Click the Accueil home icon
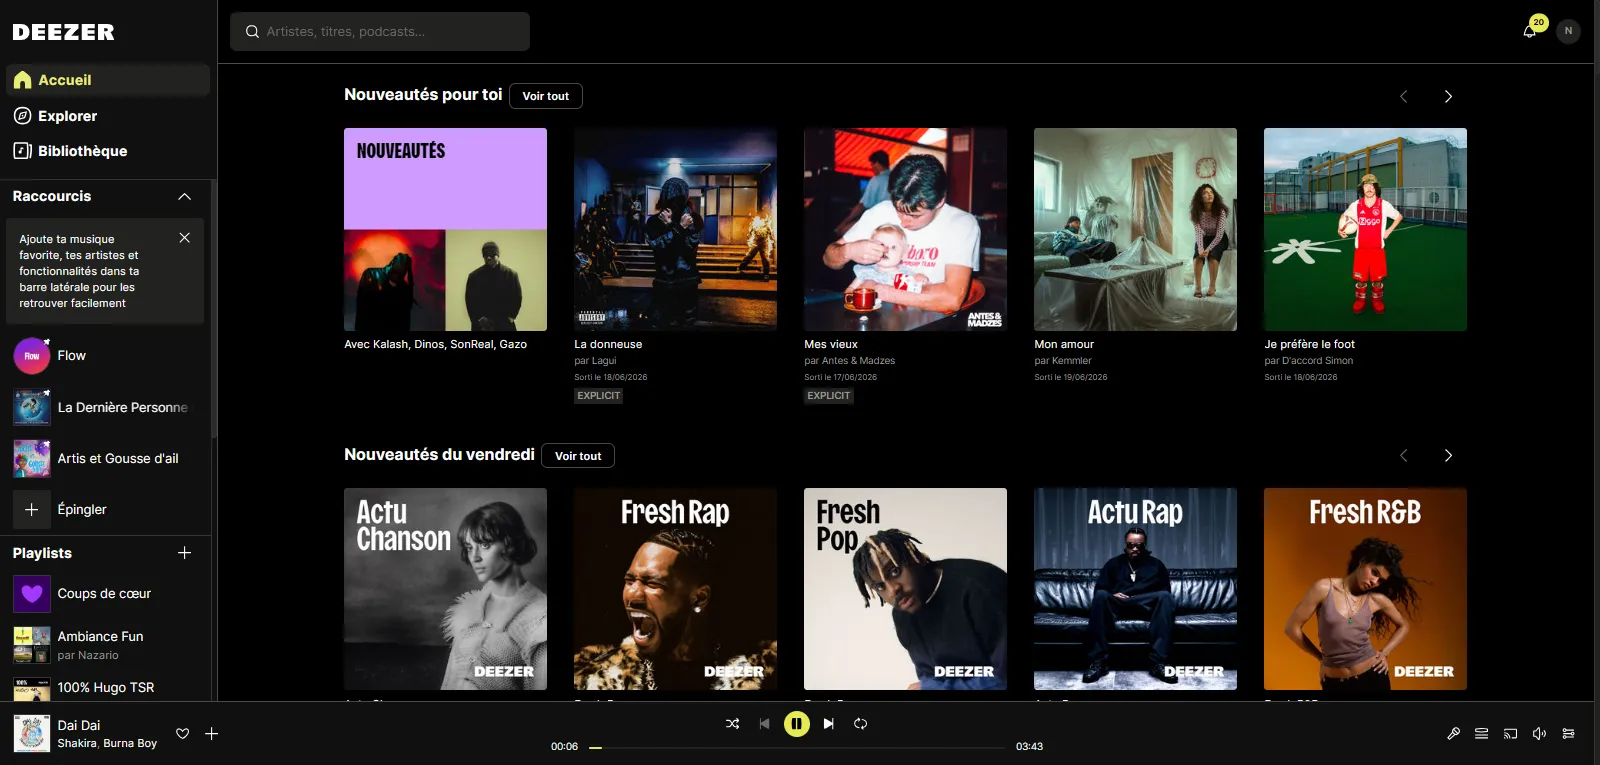This screenshot has height=765, width=1600. click(x=23, y=80)
